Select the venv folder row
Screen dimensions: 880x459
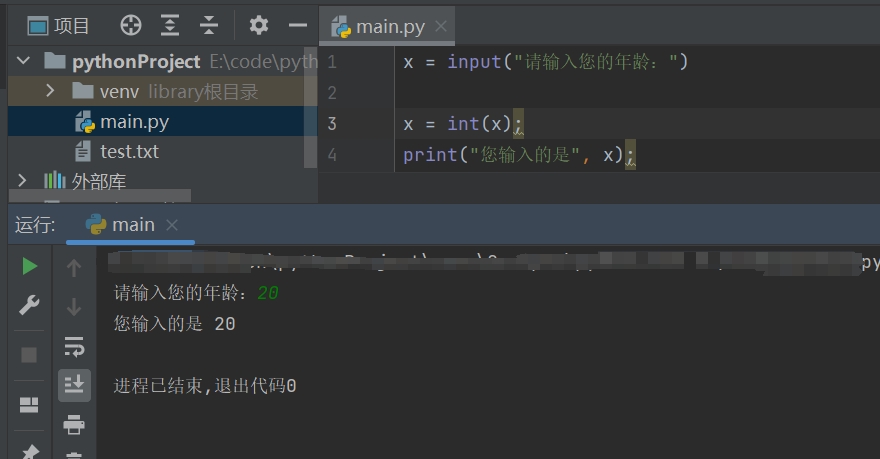163,91
